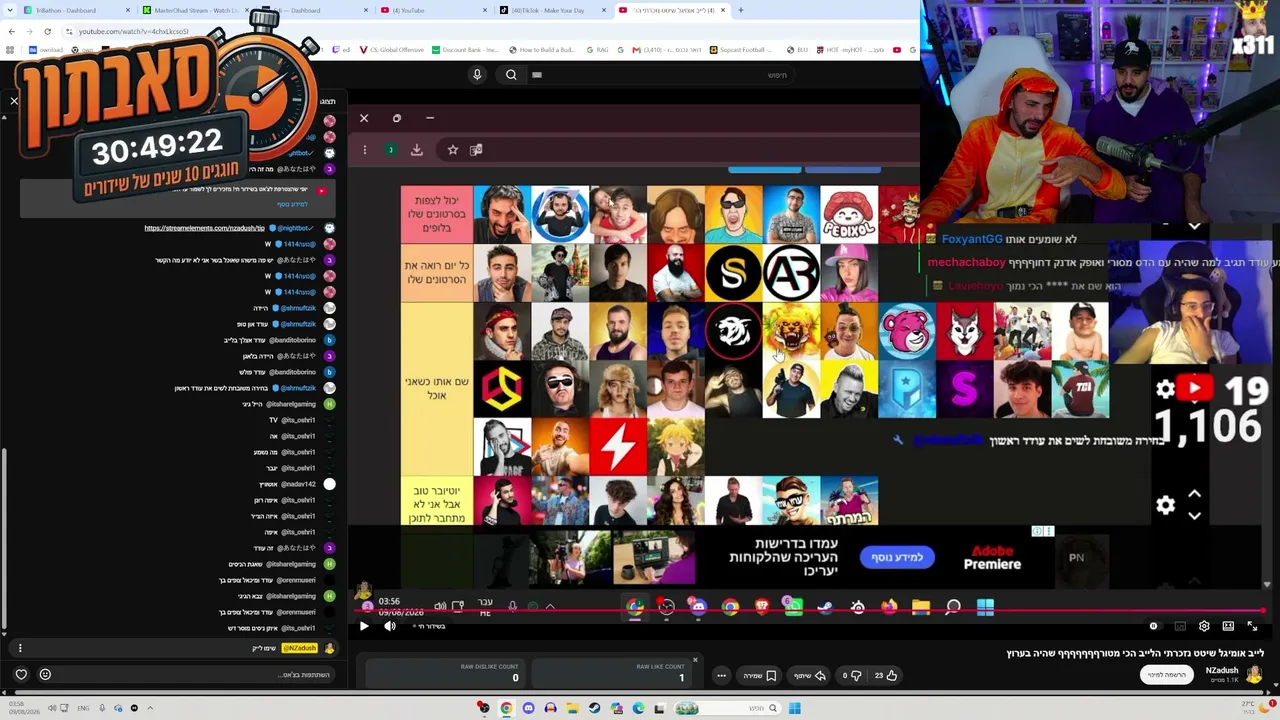Open the NZadush channel name link
Viewport: 1280px width, 720px height.
(1222, 670)
